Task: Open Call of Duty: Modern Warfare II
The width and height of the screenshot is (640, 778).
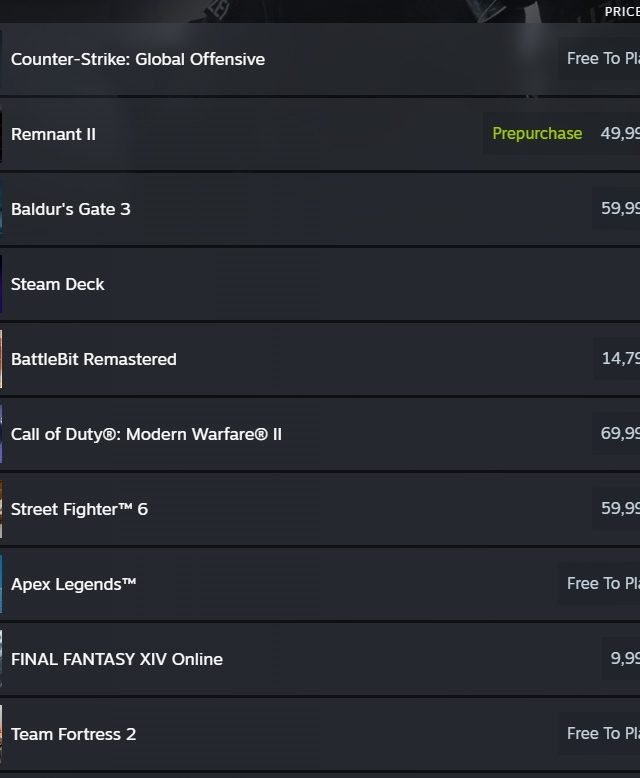Action: 146,434
